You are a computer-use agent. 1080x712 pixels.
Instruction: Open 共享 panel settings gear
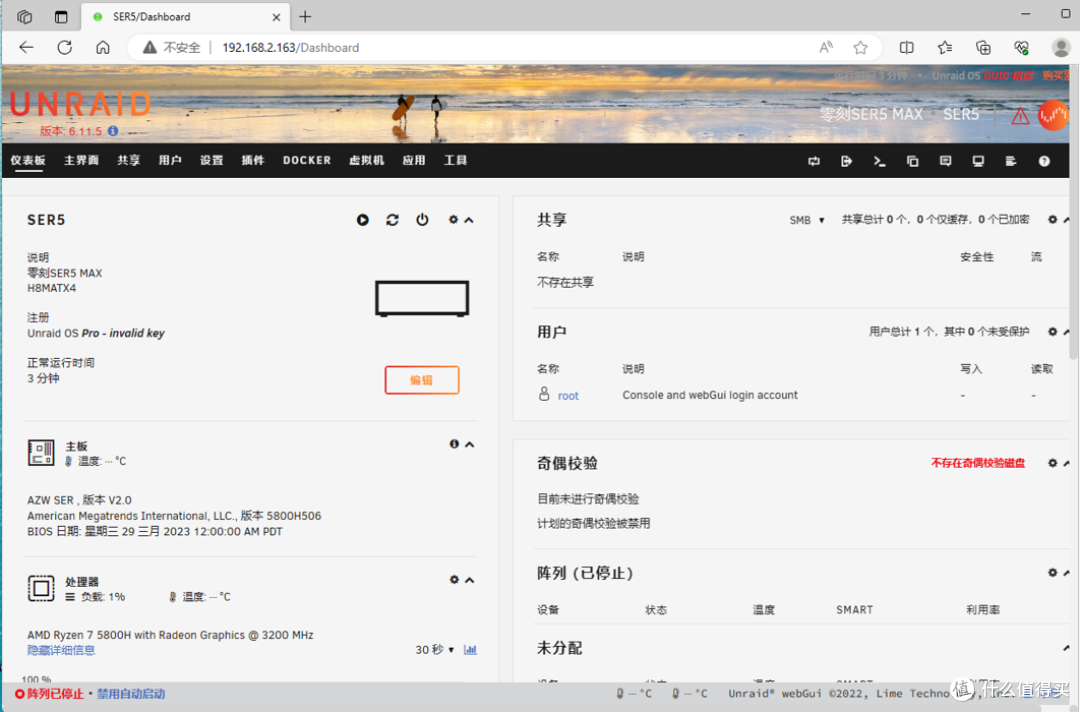(x=1052, y=220)
